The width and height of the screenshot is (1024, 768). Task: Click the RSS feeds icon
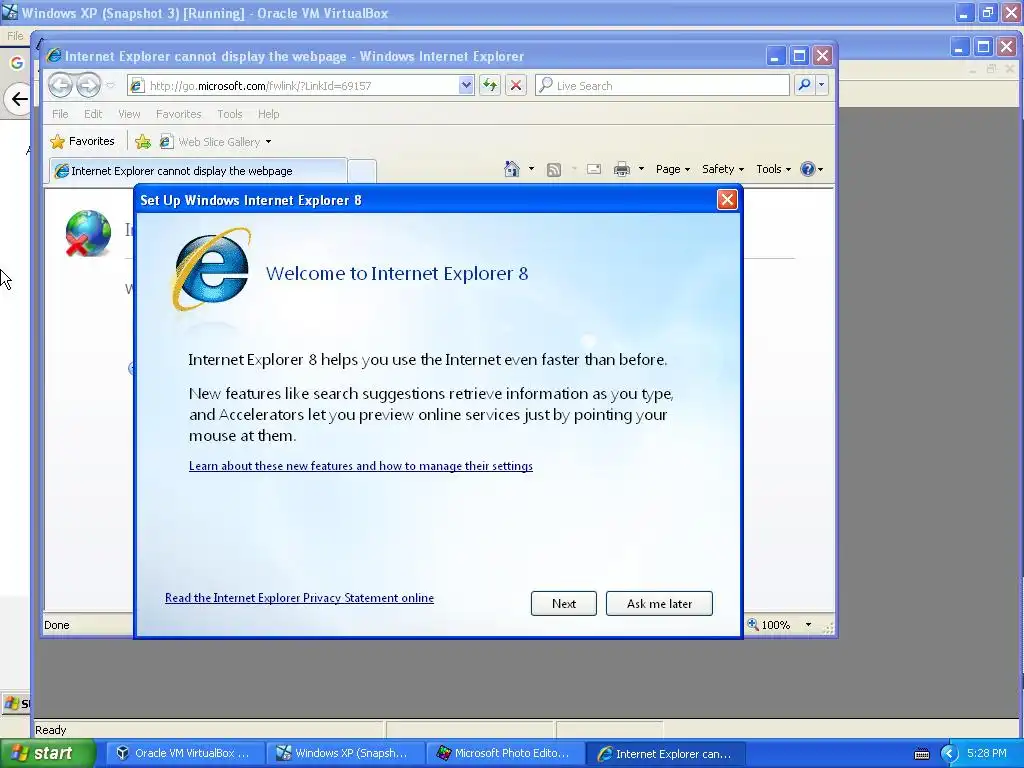(x=554, y=170)
